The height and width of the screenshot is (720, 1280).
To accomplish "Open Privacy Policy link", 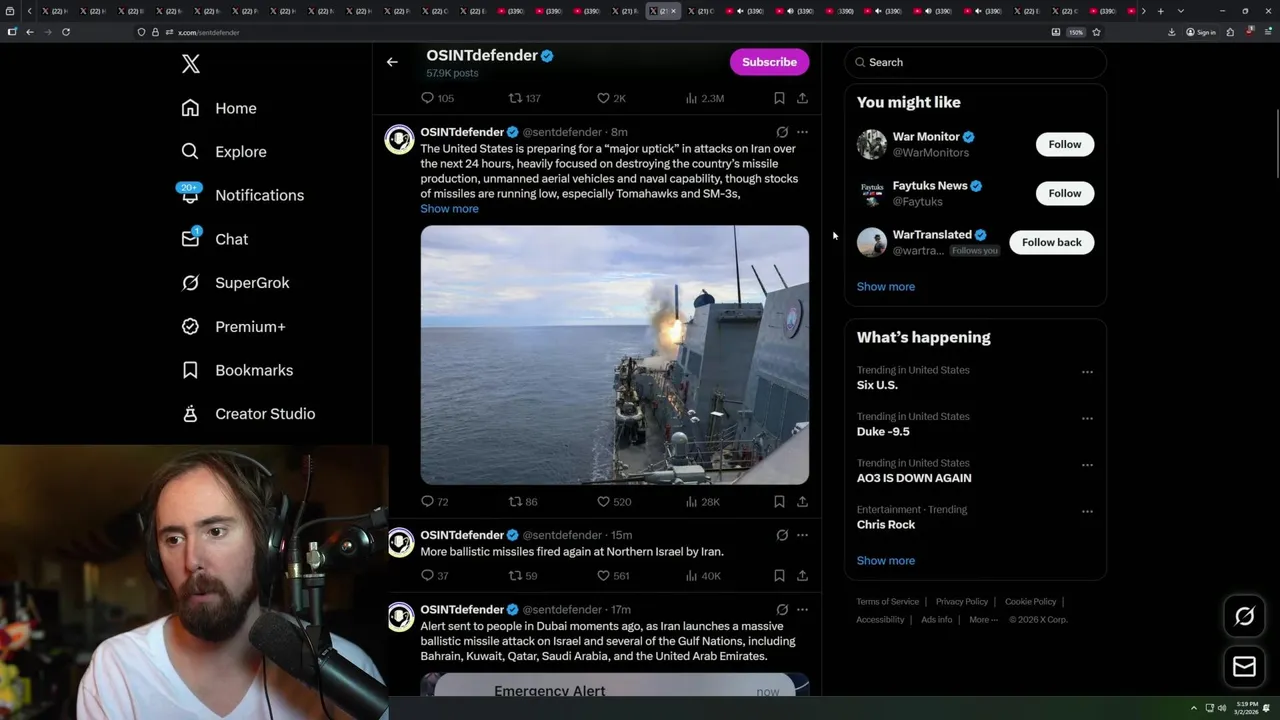I will [961, 602].
